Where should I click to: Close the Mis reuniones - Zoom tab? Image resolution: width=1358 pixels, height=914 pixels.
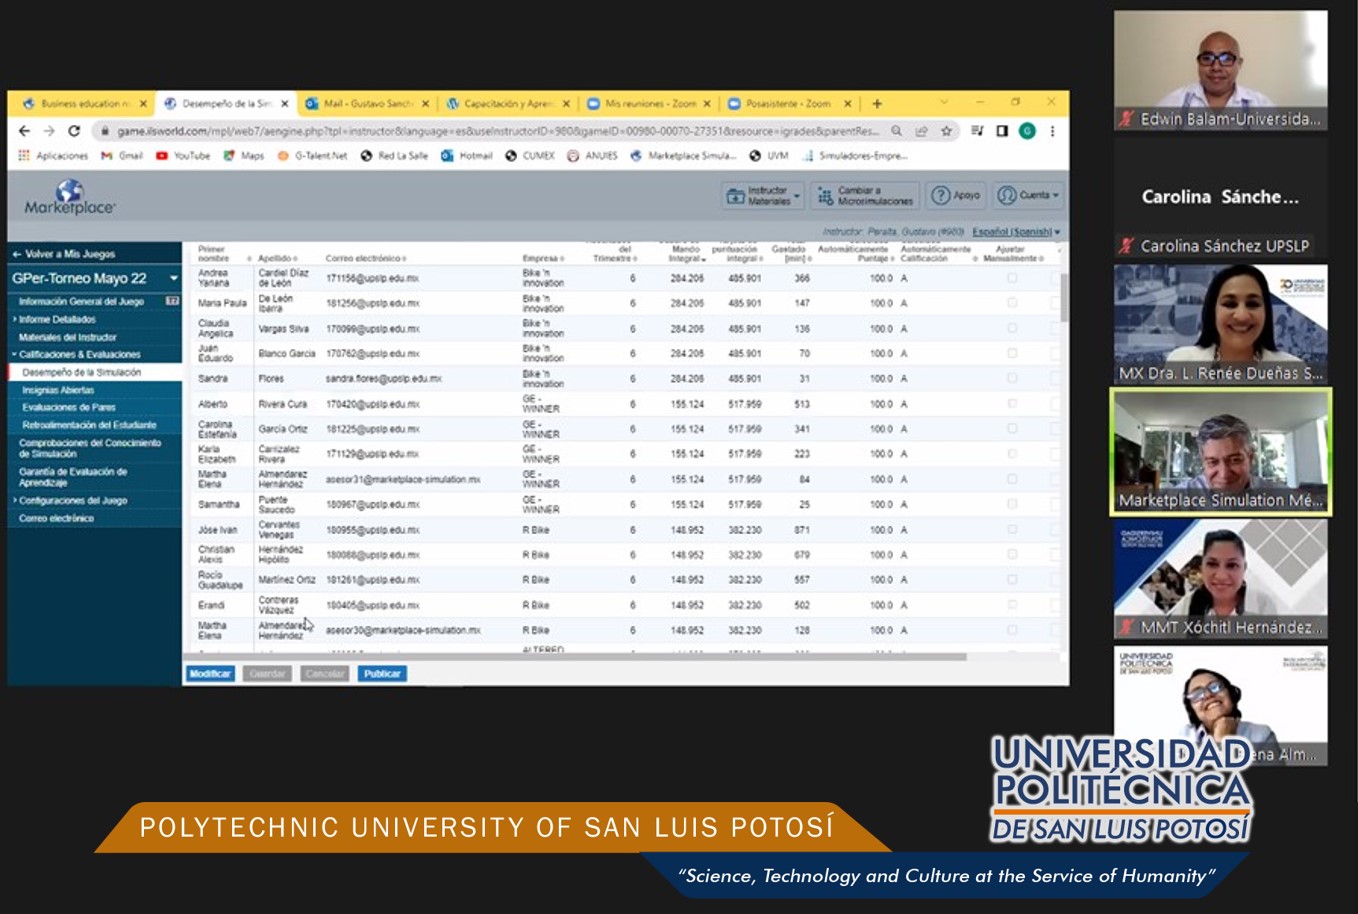tap(707, 103)
